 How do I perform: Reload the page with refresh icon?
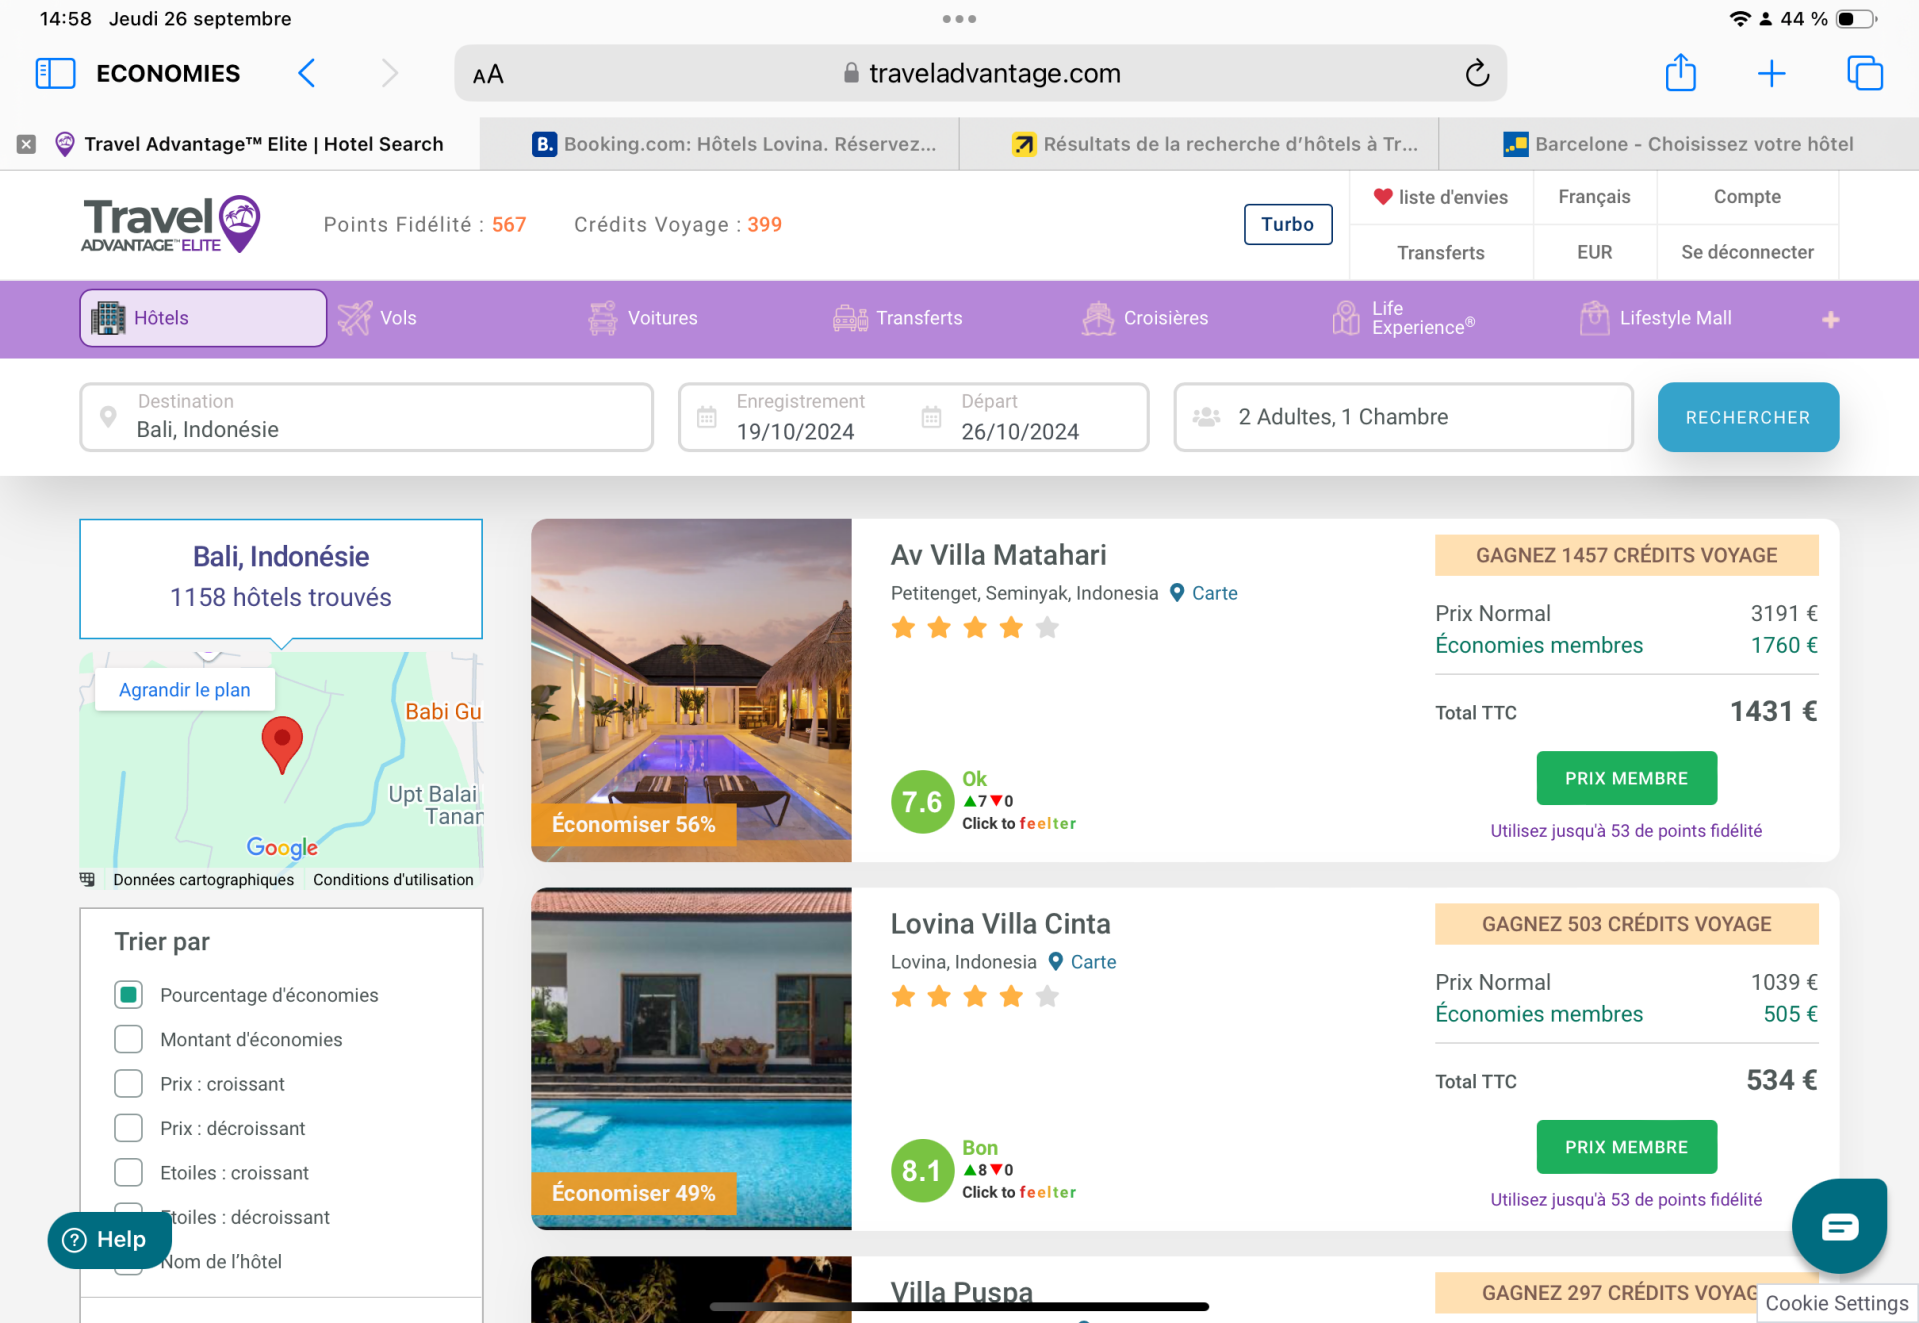point(1477,73)
